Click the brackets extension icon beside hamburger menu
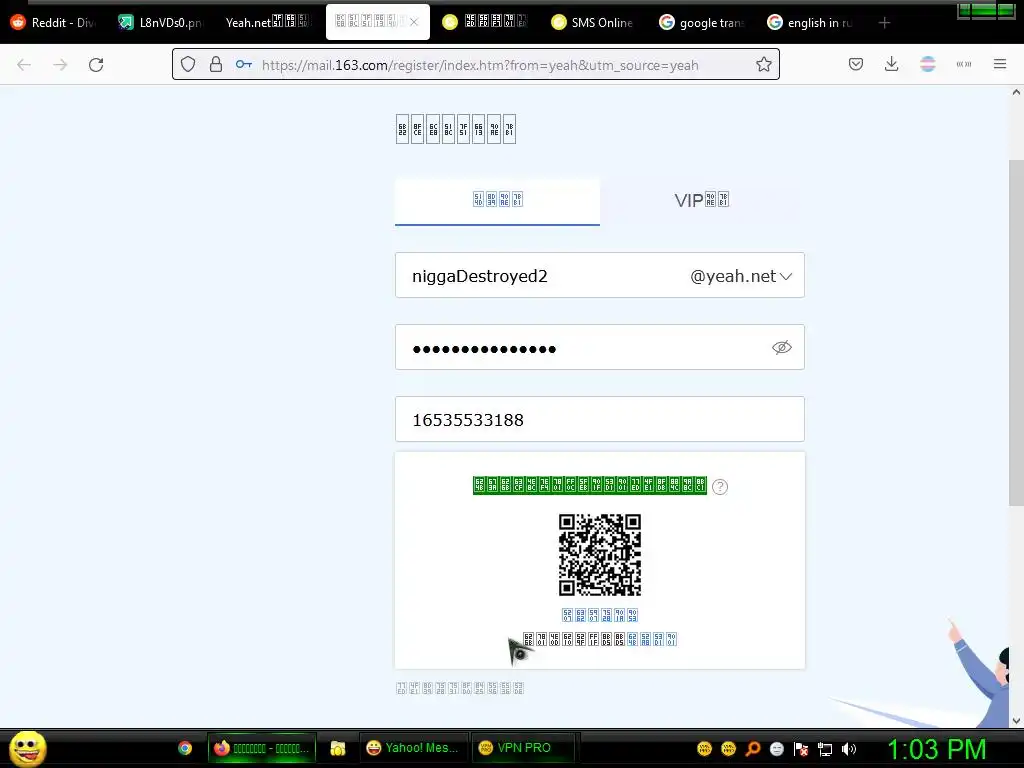 pyautogui.click(x=964, y=64)
